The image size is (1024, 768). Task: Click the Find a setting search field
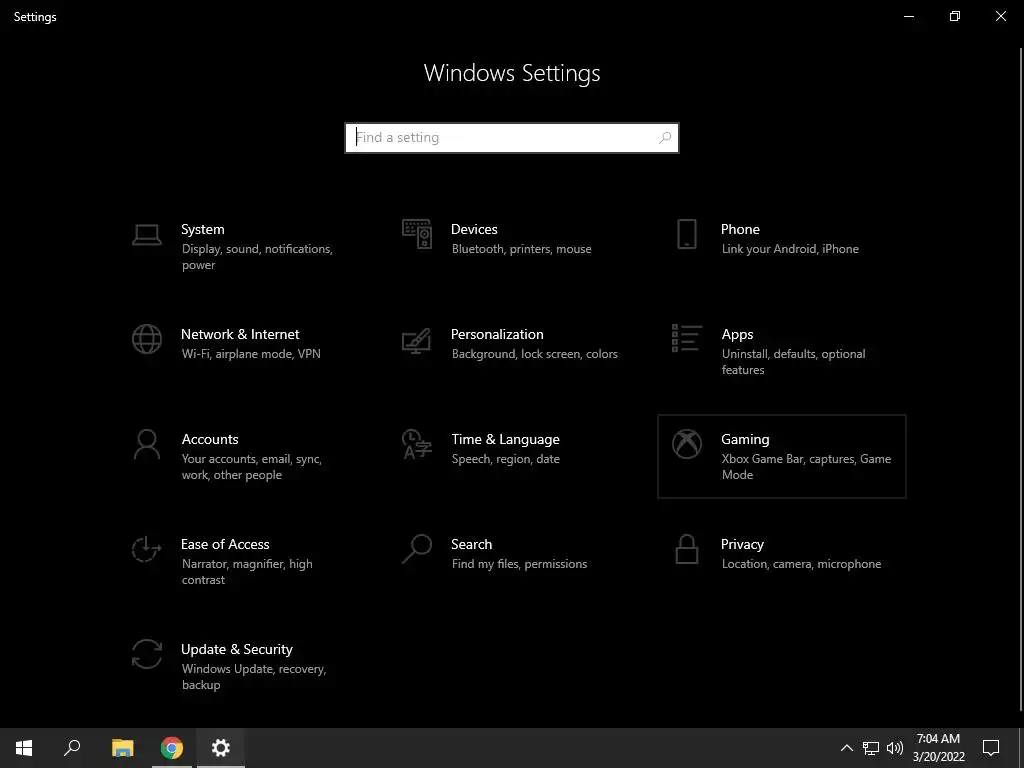[x=512, y=138]
